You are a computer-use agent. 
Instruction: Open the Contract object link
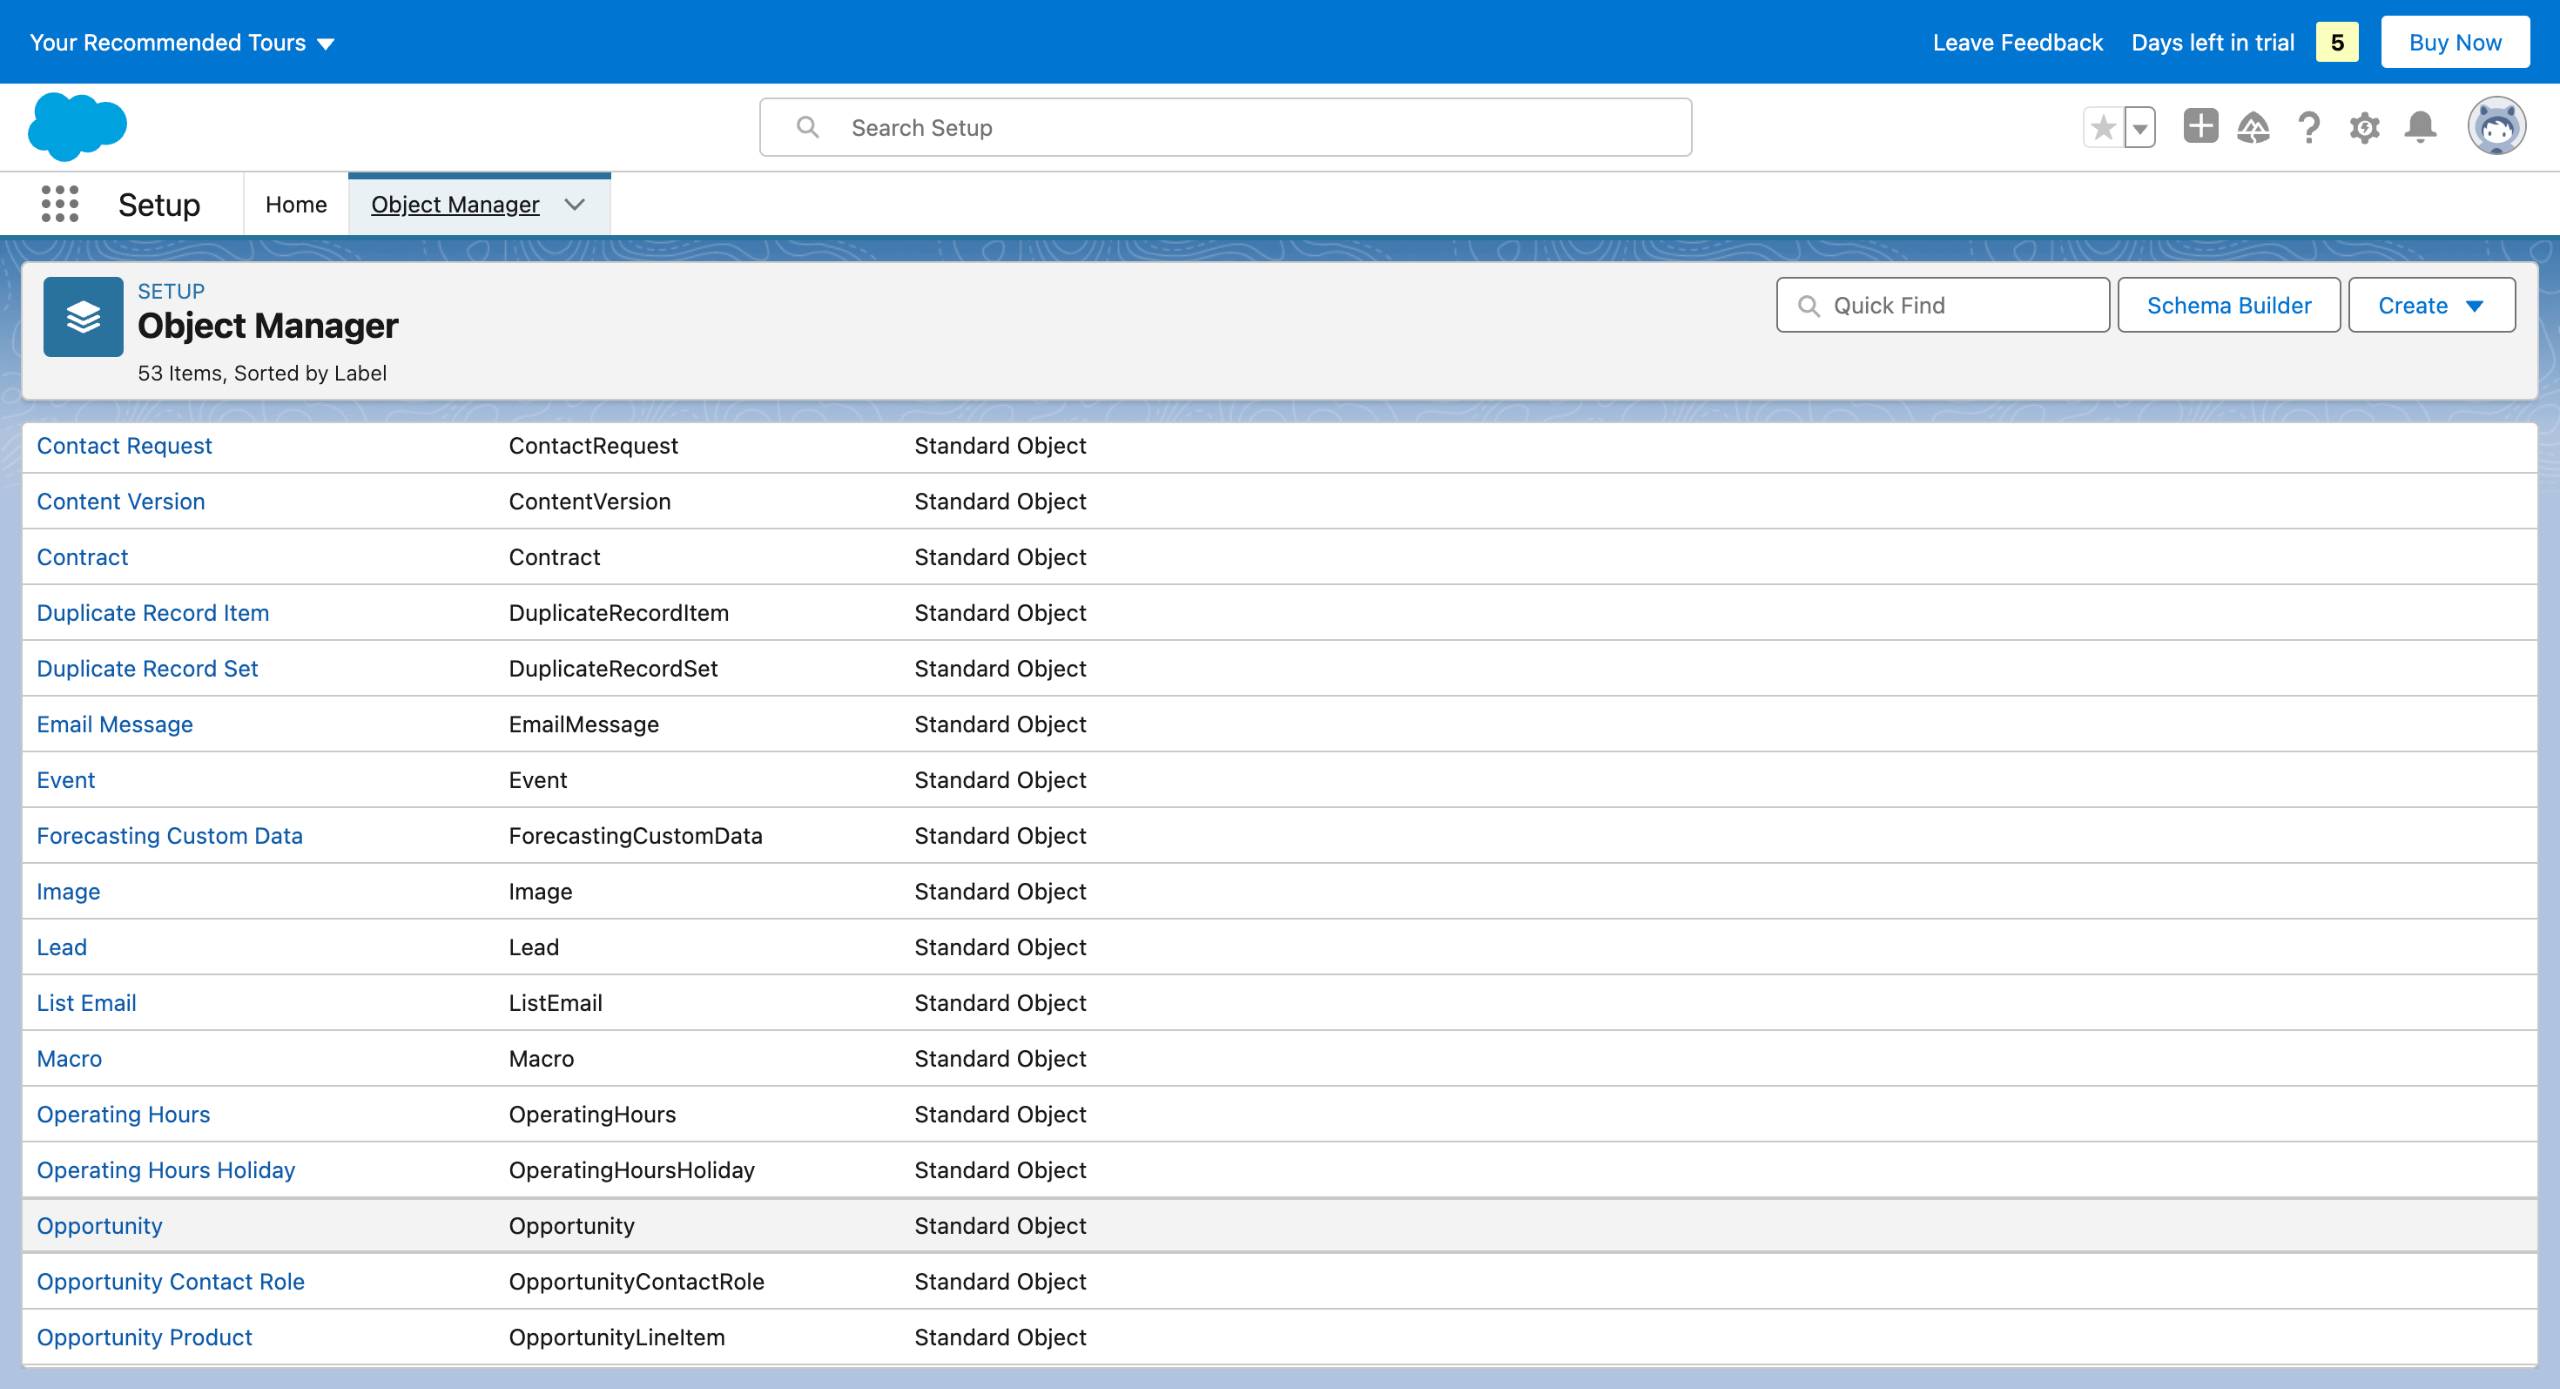click(82, 558)
